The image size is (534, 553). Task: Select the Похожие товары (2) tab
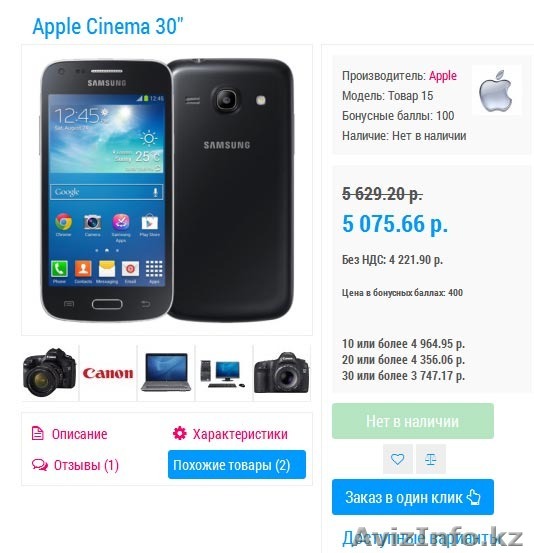[237, 464]
